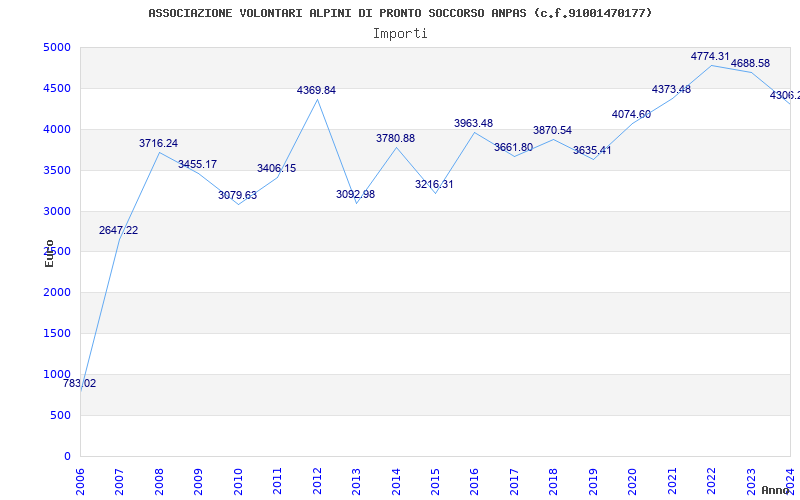Select the 2017 x-axis year tick
800x500 pixels.
514,478
